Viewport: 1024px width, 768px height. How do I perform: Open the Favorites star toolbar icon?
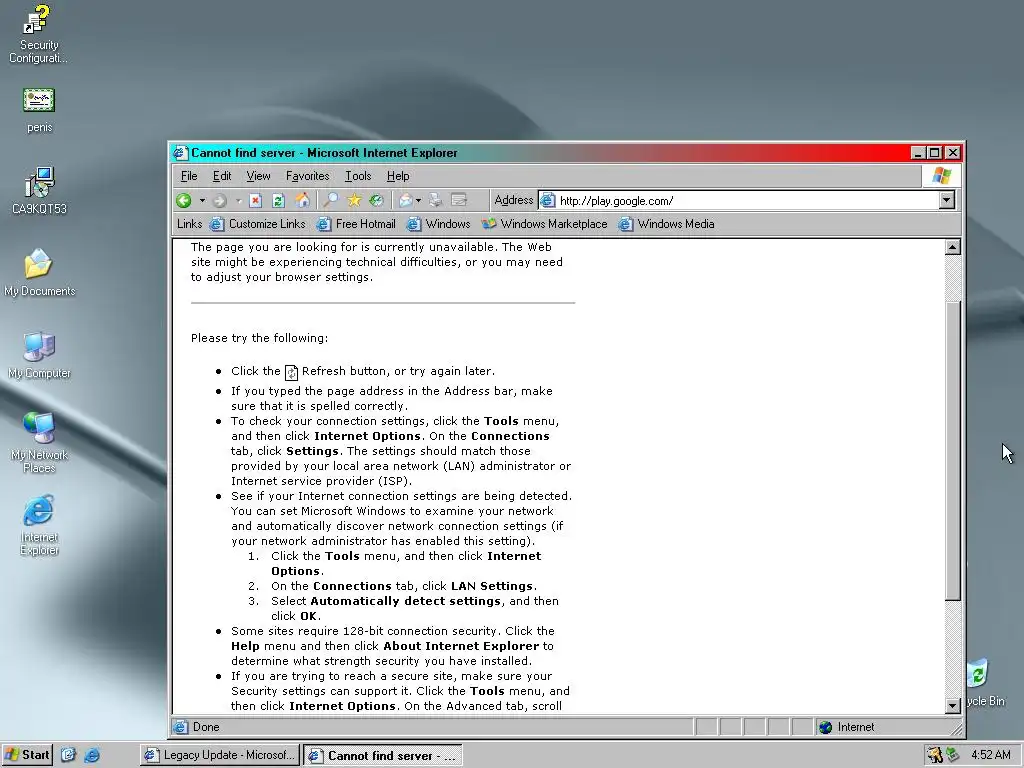tap(354, 200)
